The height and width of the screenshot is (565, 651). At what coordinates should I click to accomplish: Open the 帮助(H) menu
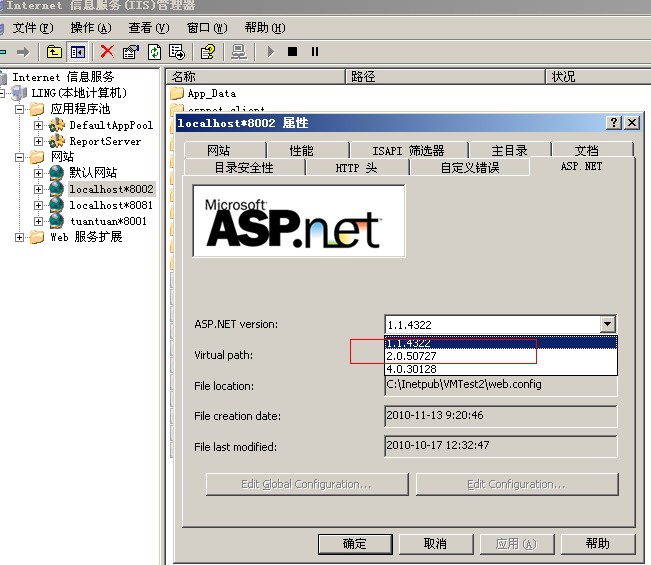264,28
